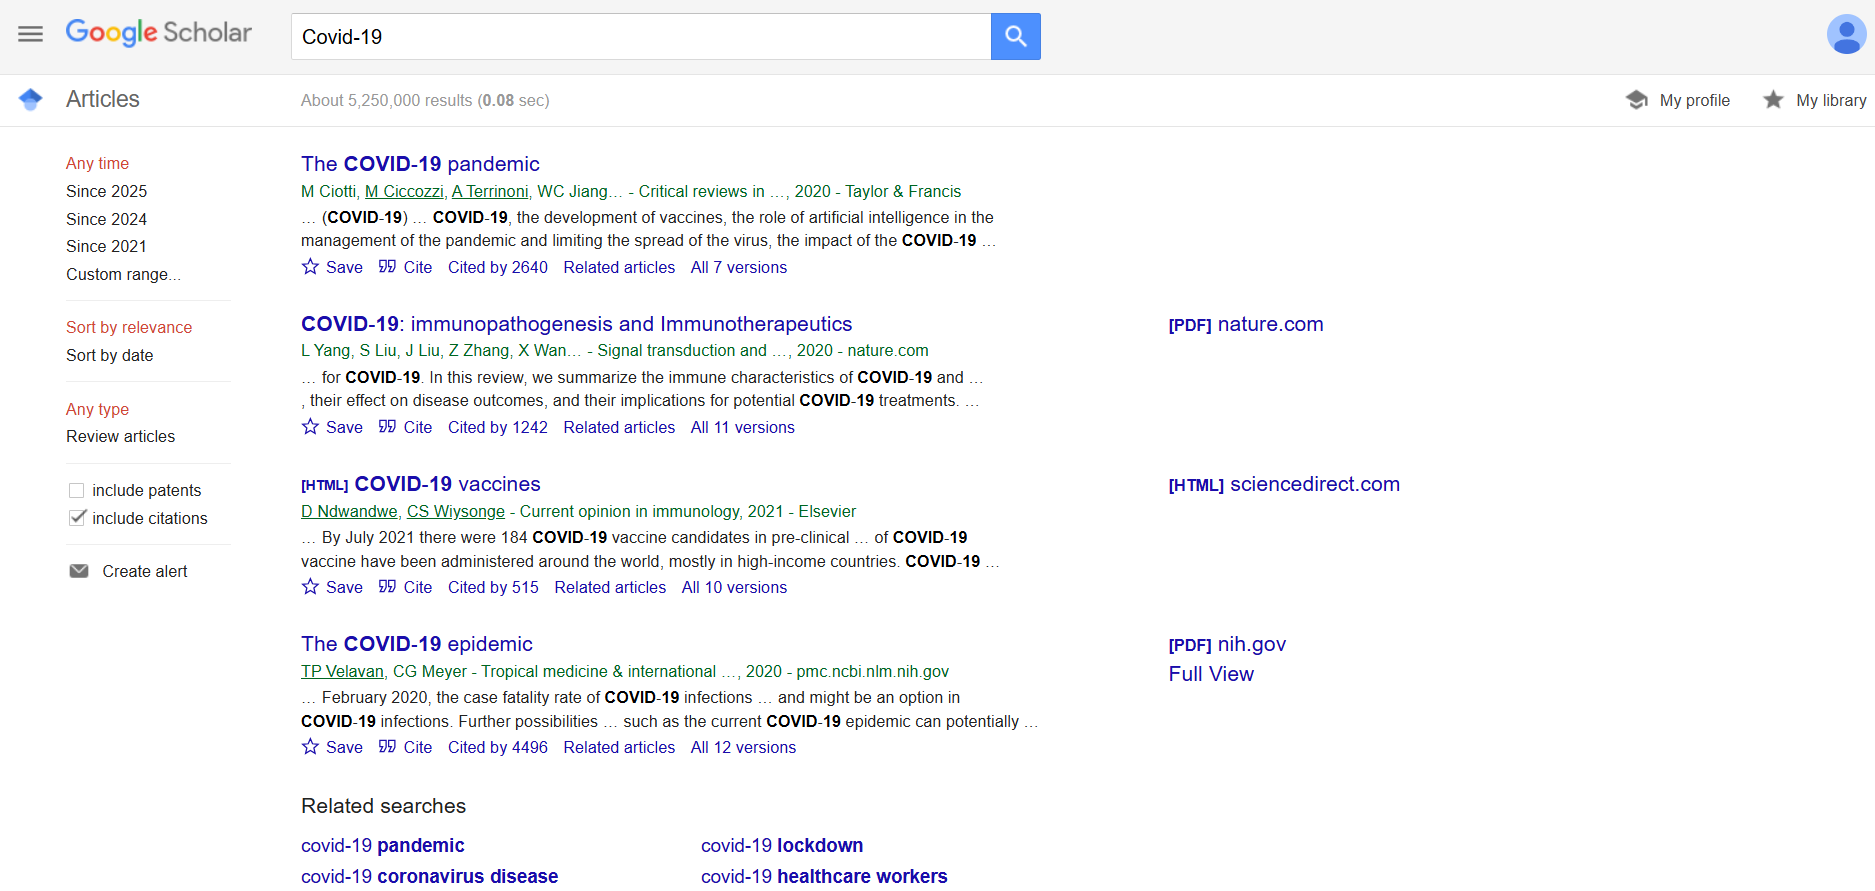Open Related articles for The COVID-19 pandemic
This screenshot has height=891, width=1875.
[x=619, y=267]
